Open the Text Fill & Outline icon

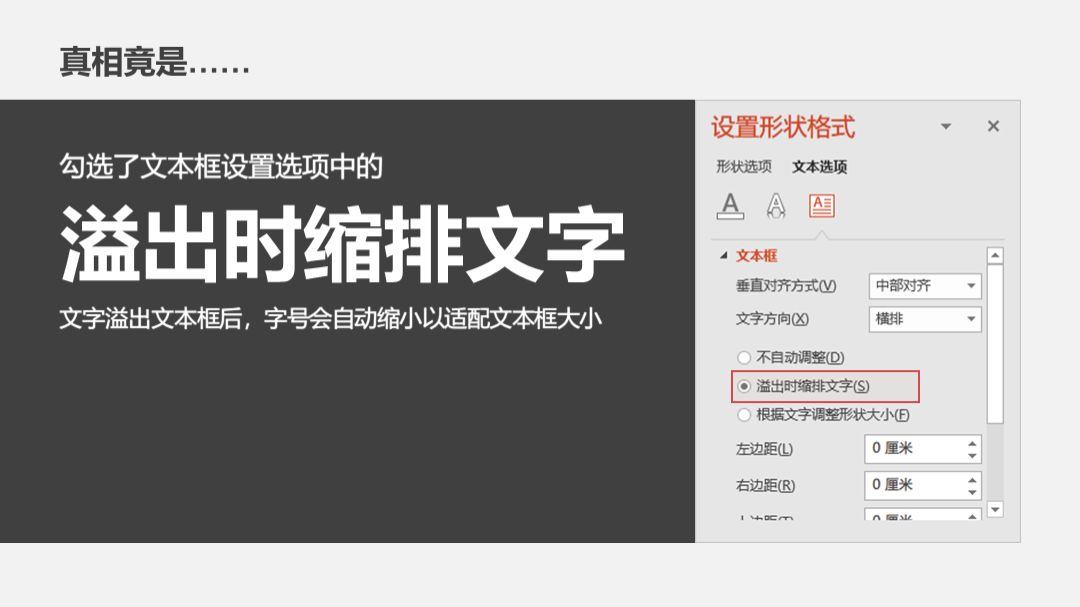730,206
